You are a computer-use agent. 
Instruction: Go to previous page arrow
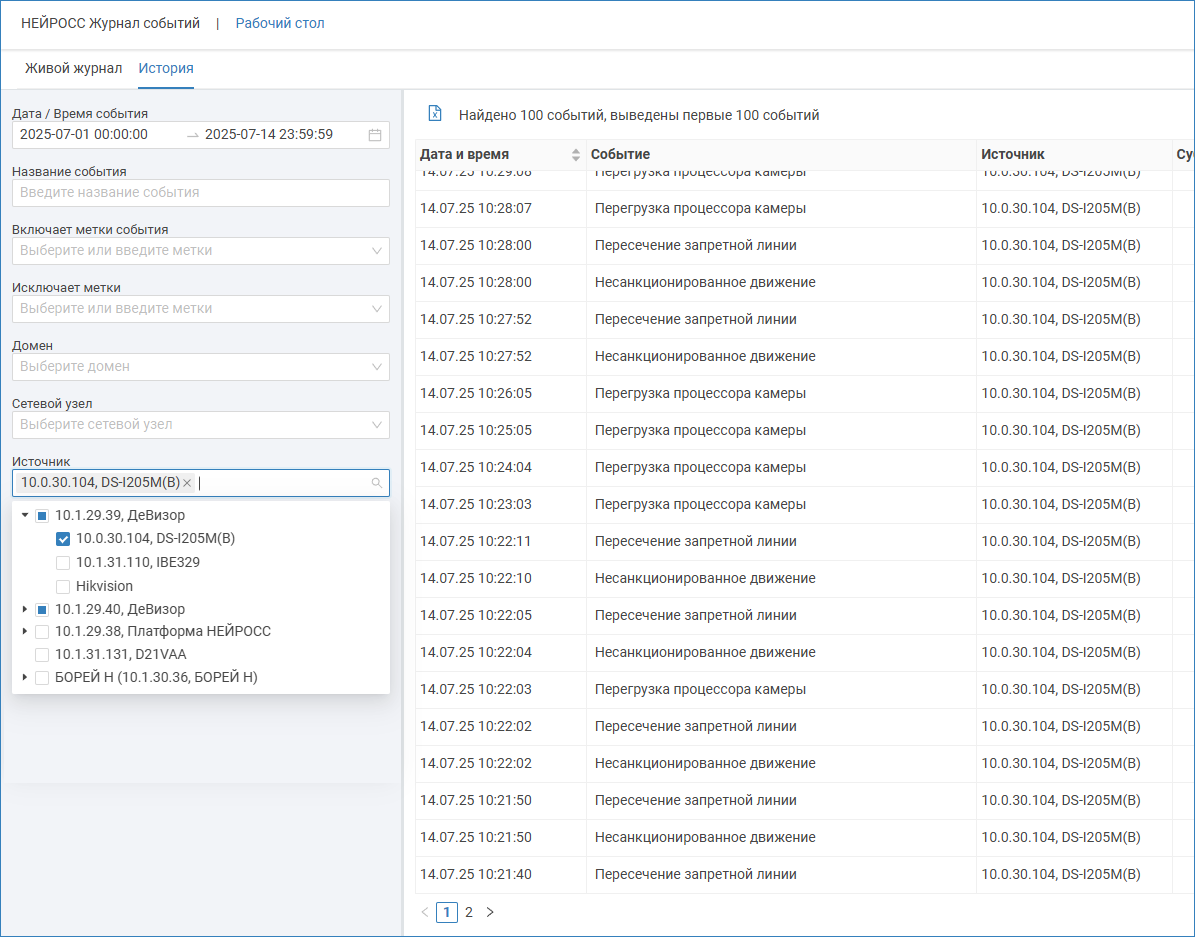click(x=424, y=912)
